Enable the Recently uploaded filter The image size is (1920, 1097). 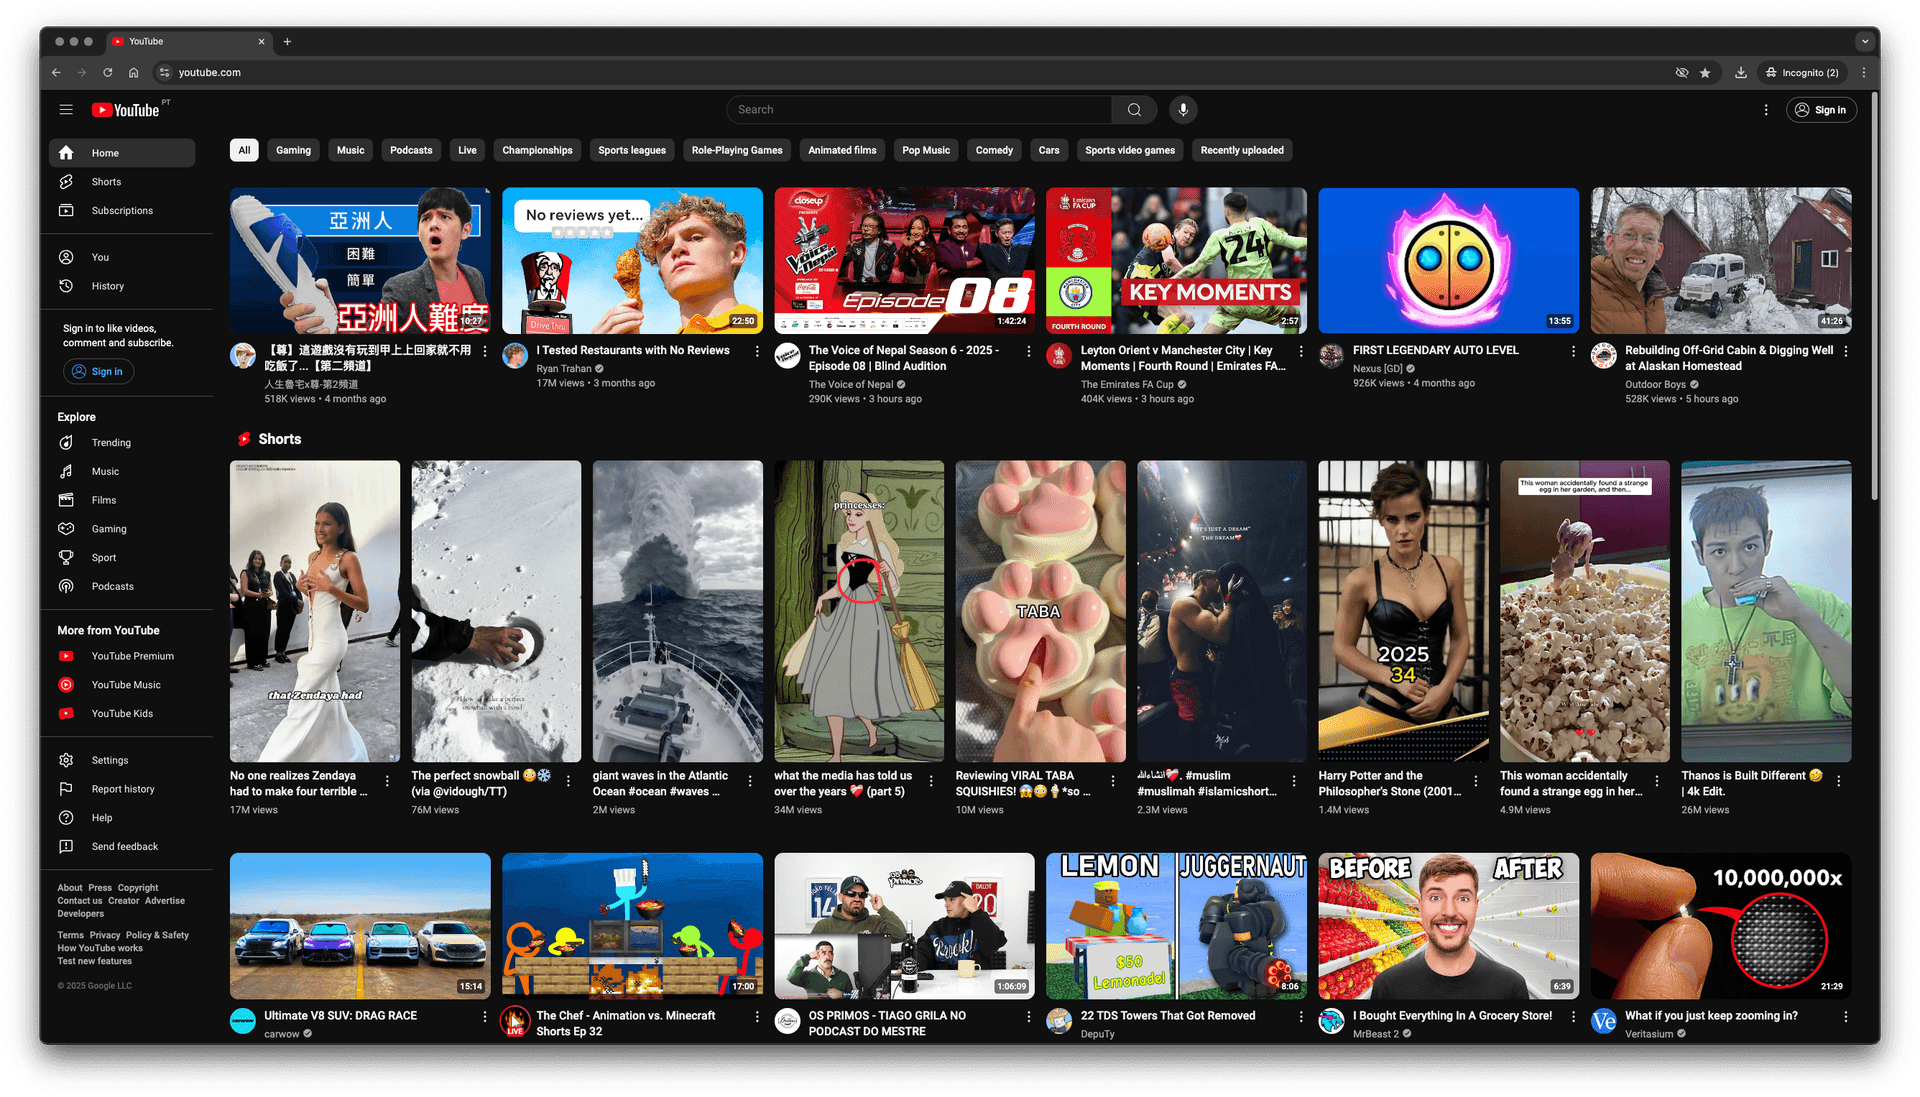coord(1242,150)
